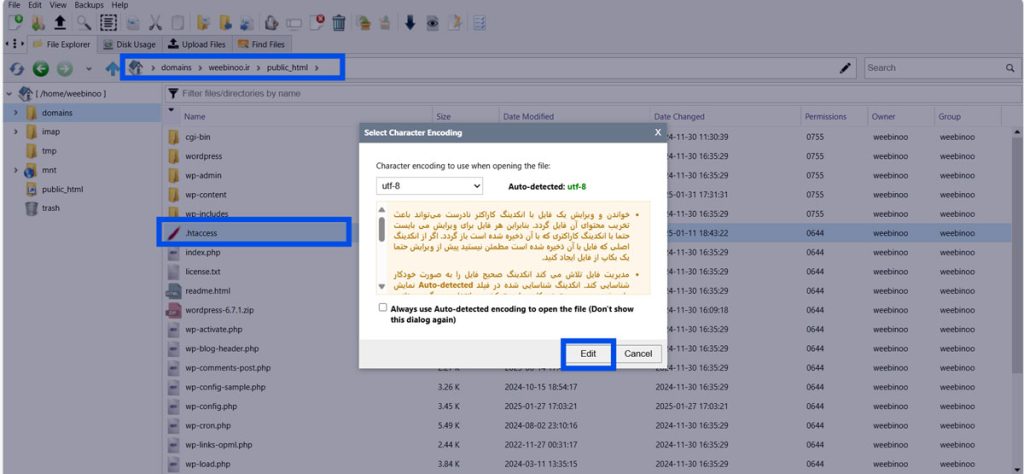Click the eye view icon in toolbar
The width and height of the screenshot is (1024, 474).
(x=432, y=23)
